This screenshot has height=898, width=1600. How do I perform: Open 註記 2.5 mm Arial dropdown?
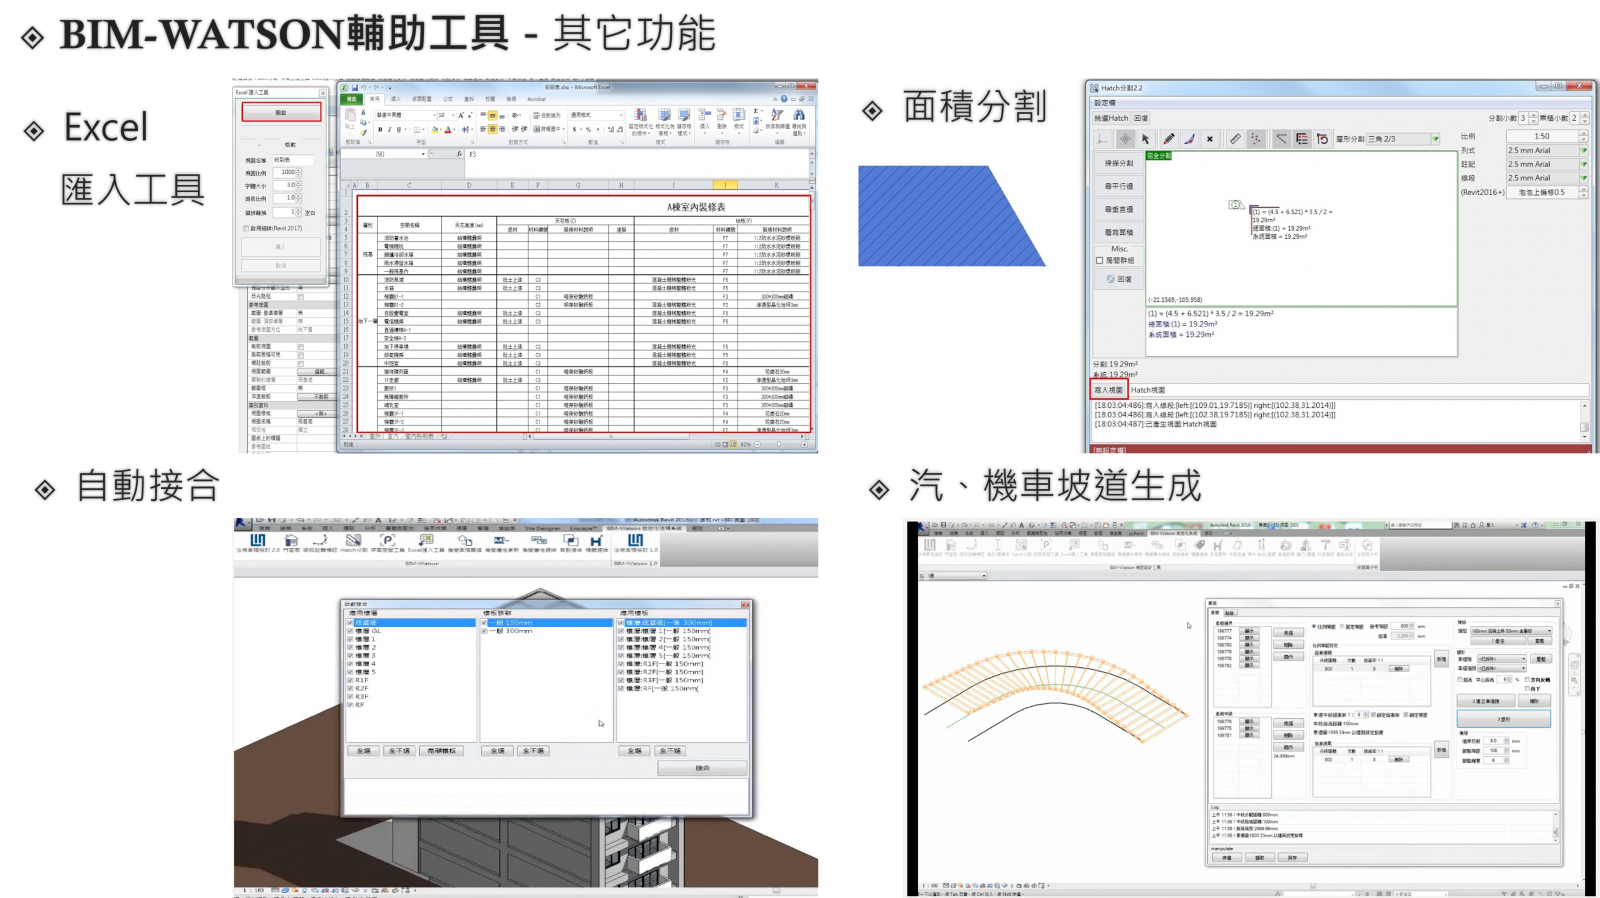tap(1547, 164)
